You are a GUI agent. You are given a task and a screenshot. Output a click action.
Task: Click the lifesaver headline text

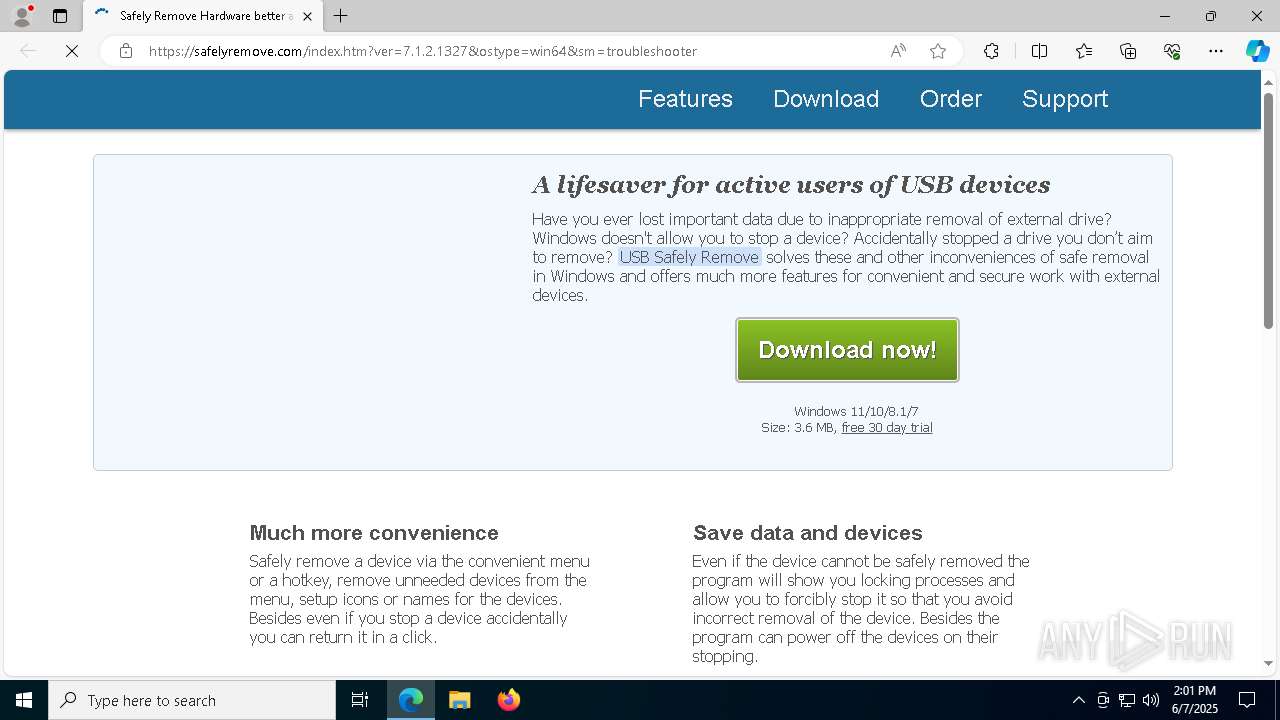point(791,185)
